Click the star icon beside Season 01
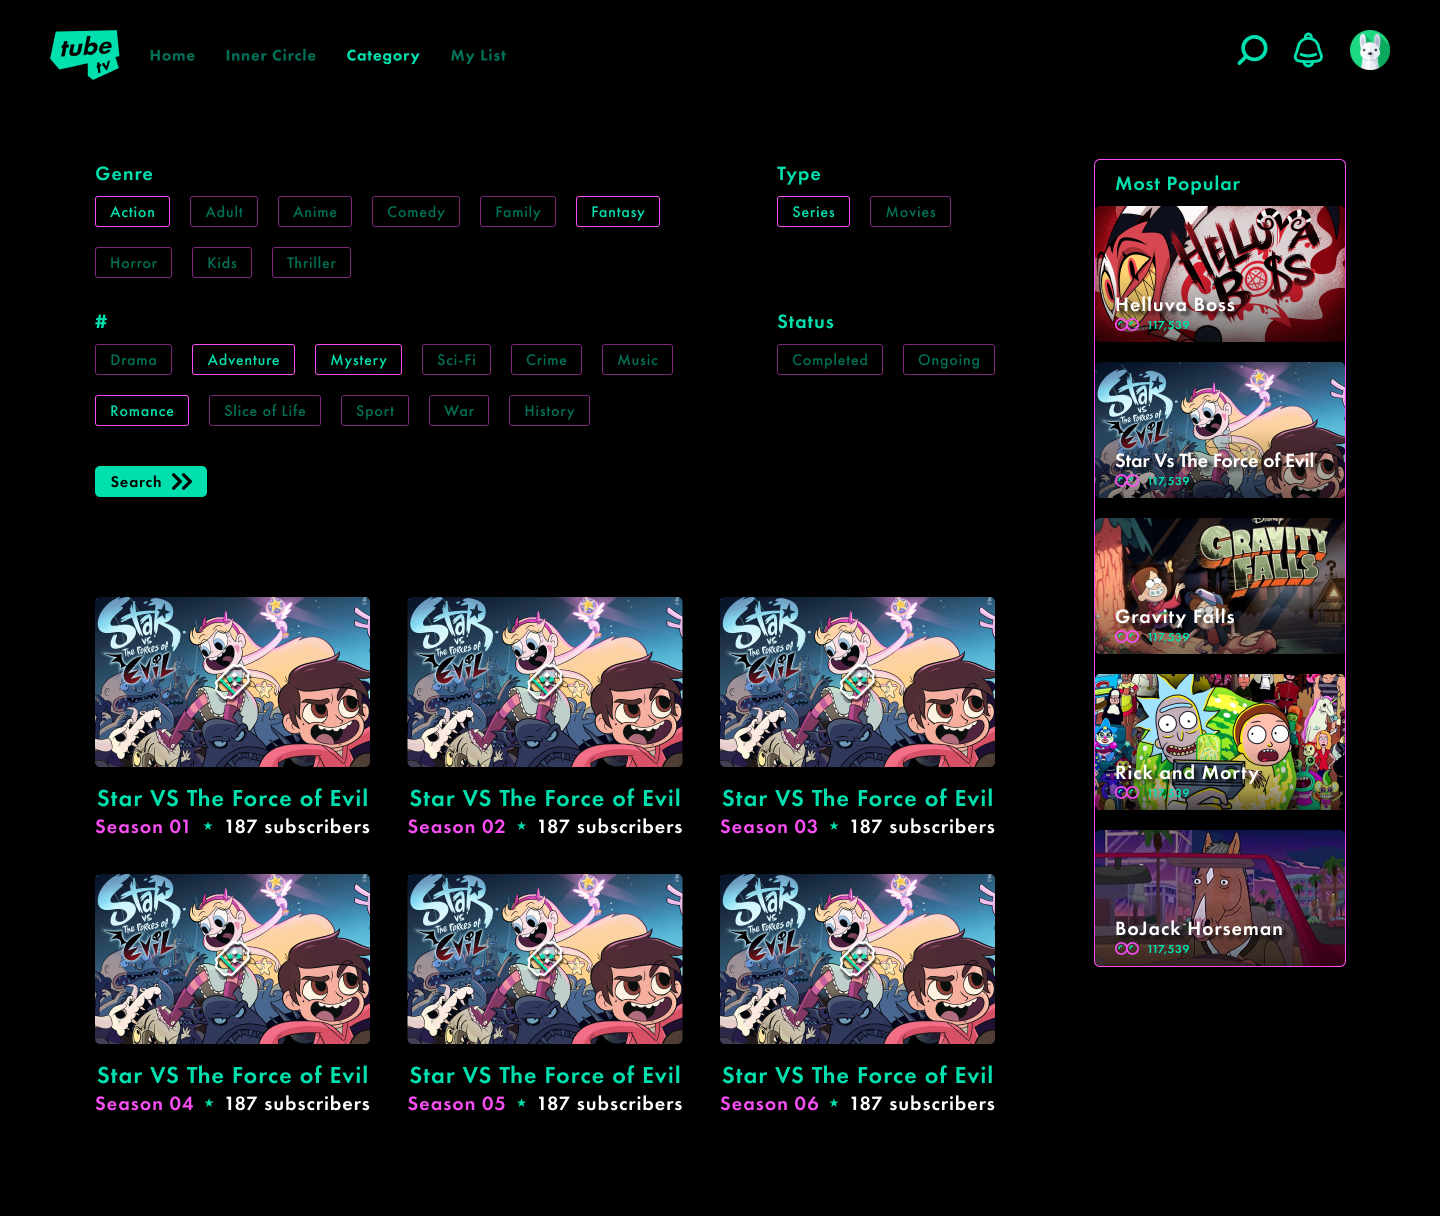1440x1216 pixels. [208, 826]
